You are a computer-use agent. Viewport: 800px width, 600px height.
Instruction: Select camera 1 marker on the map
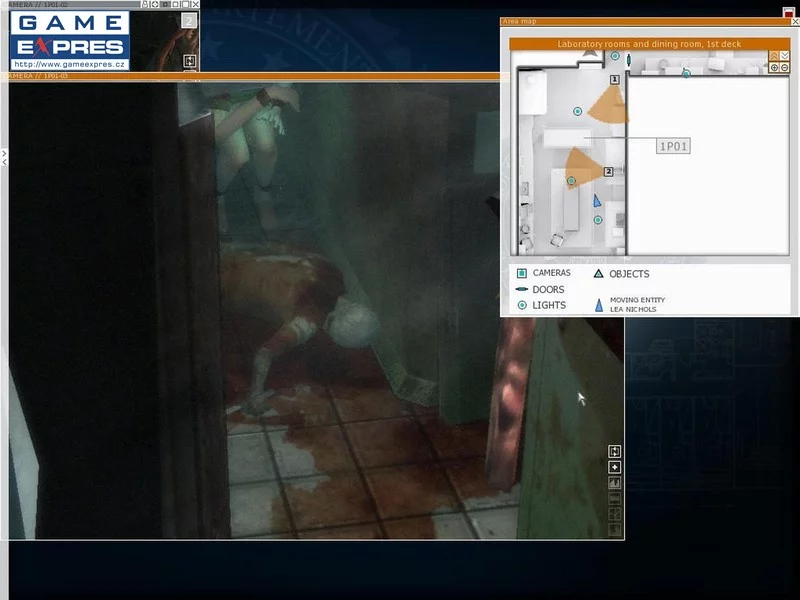(615, 79)
